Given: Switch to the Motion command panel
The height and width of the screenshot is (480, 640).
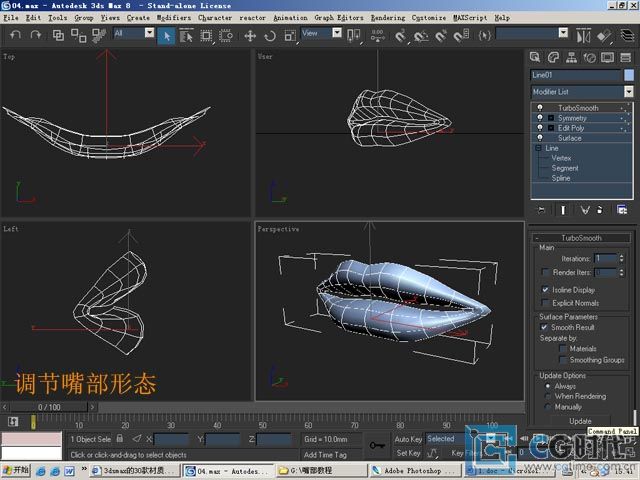Looking at the screenshot, I should (x=589, y=58).
